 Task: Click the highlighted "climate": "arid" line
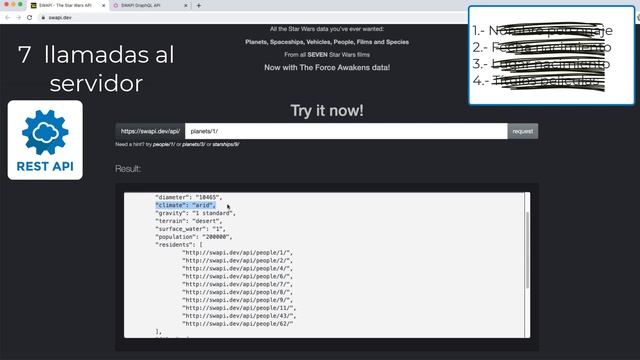185,205
